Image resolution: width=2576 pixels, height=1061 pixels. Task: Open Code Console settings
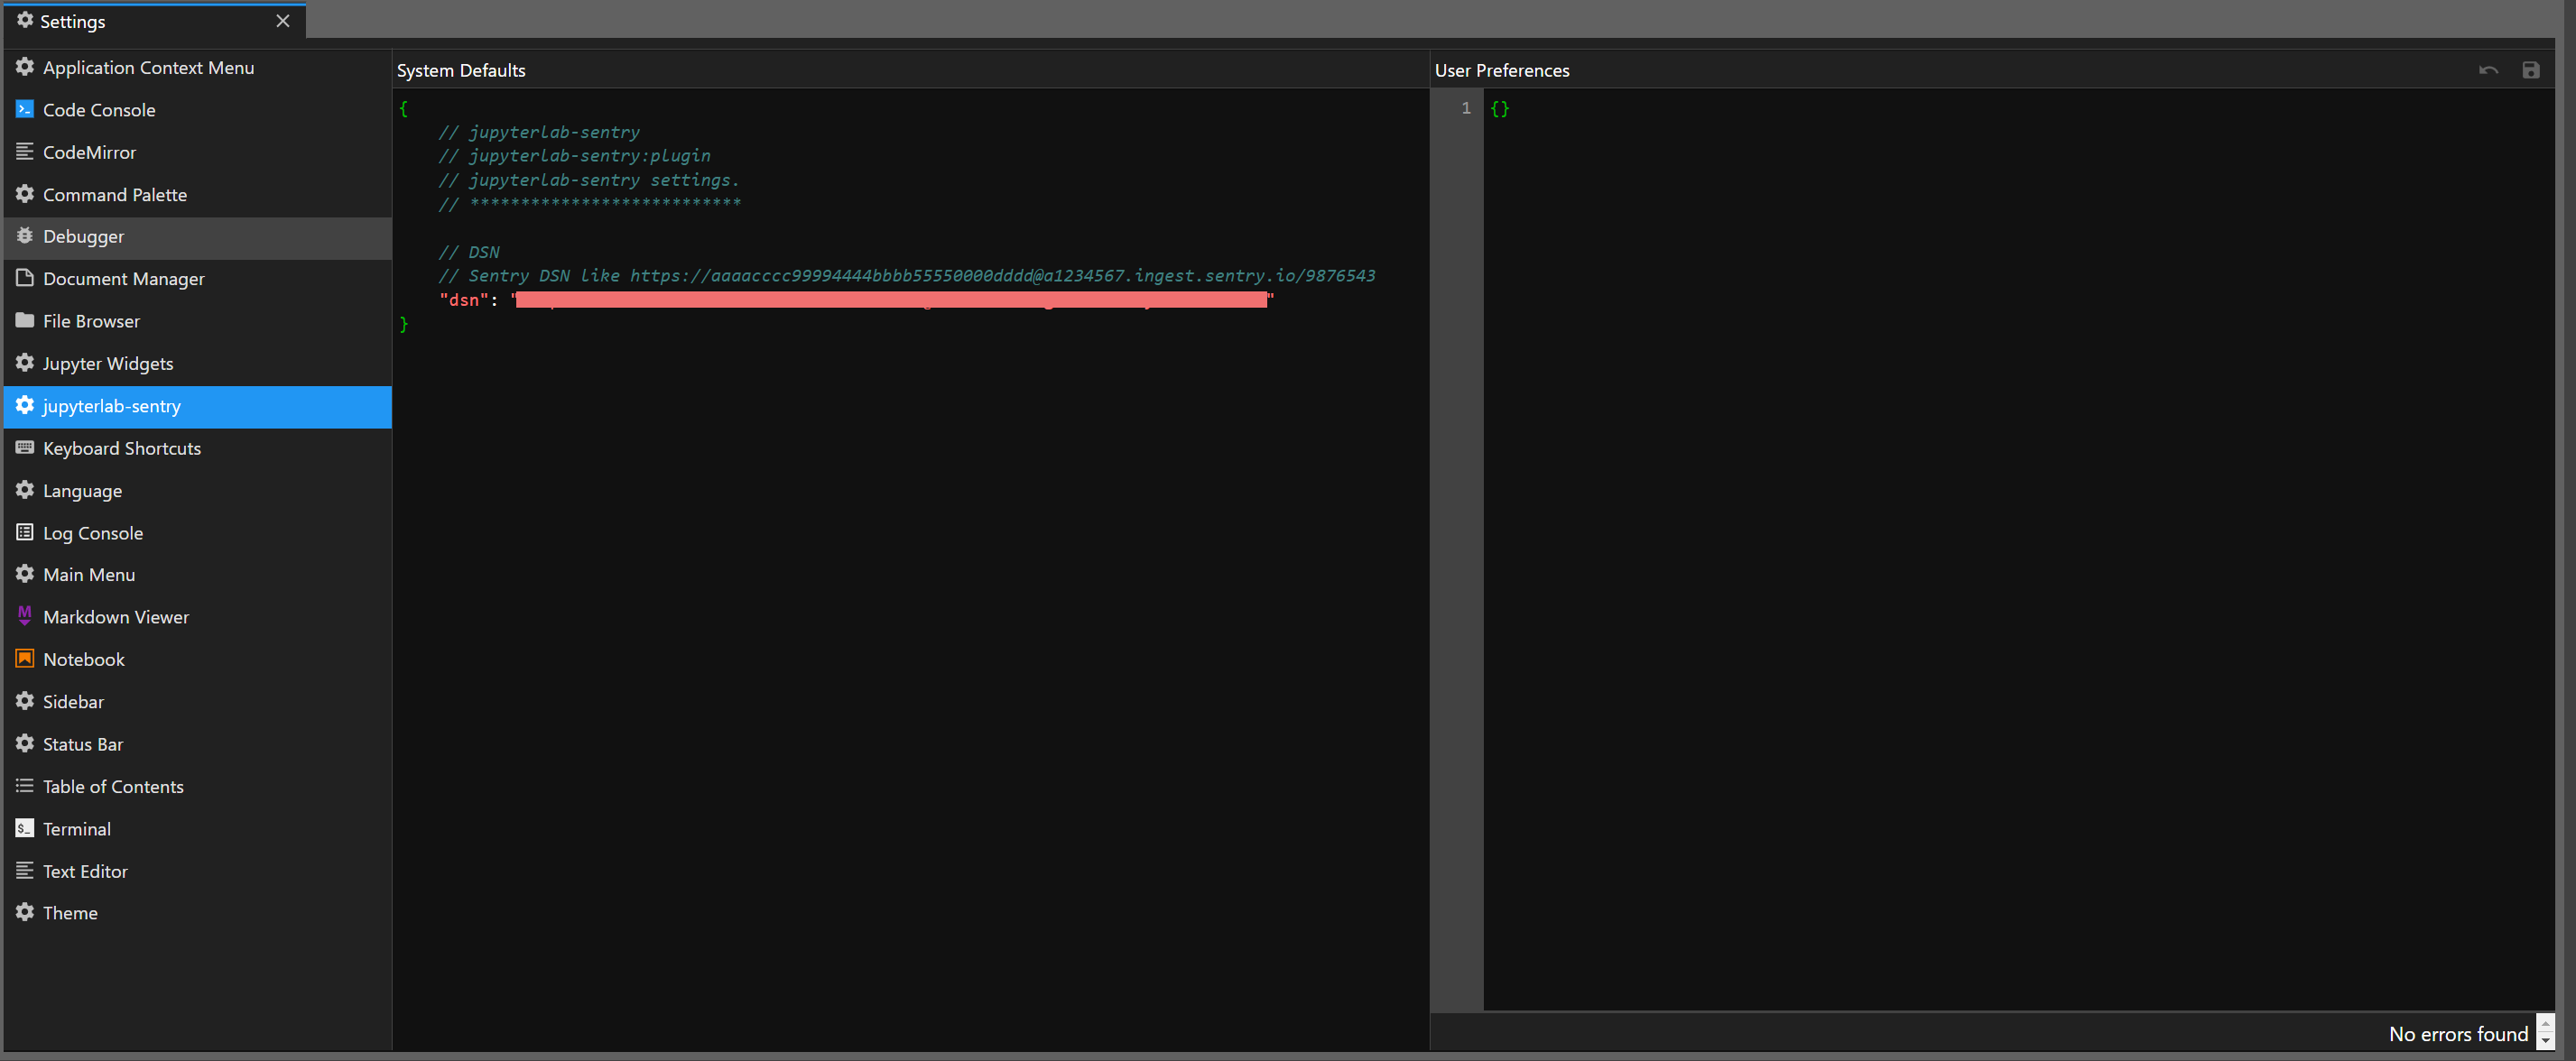pyautogui.click(x=198, y=110)
